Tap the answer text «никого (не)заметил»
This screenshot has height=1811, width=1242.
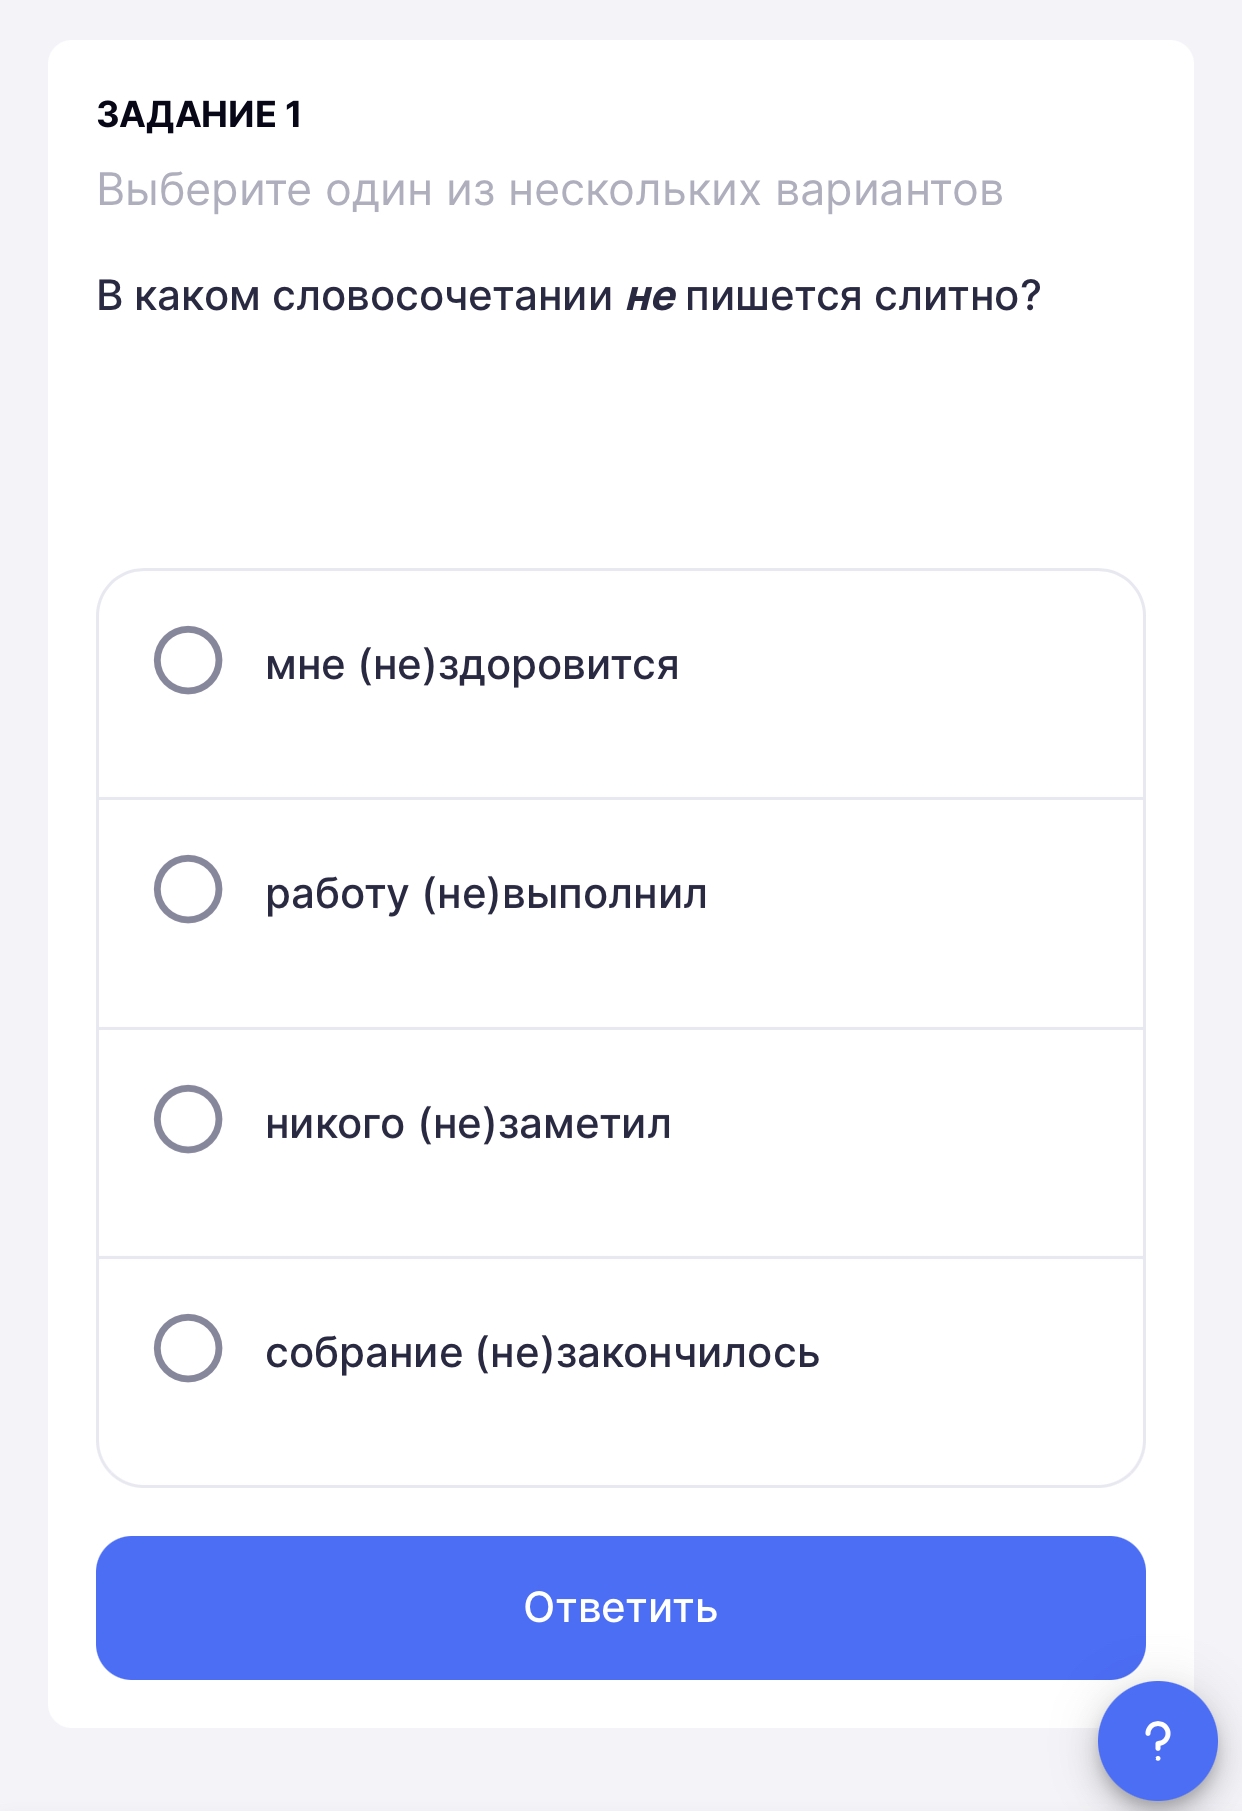468,1124
